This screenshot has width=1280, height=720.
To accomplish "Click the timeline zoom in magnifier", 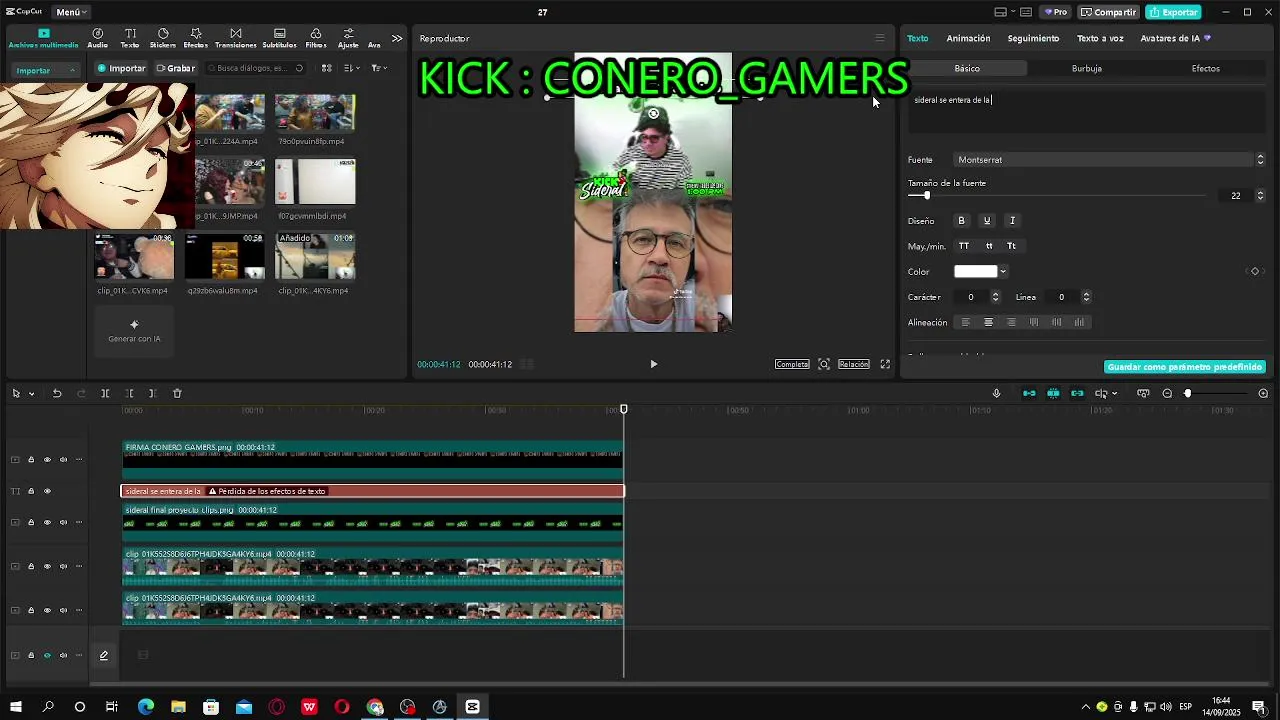I will tap(1263, 393).
